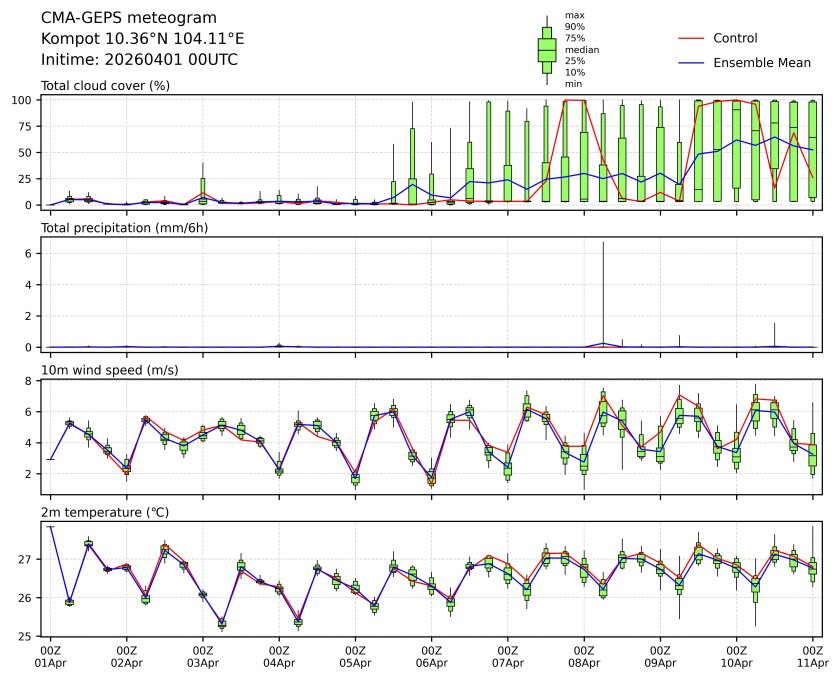Image resolution: width=840 pixels, height=680 pixels.
Task: Click the 'Total cloud cover (%)' panel title
Action: click(105, 85)
